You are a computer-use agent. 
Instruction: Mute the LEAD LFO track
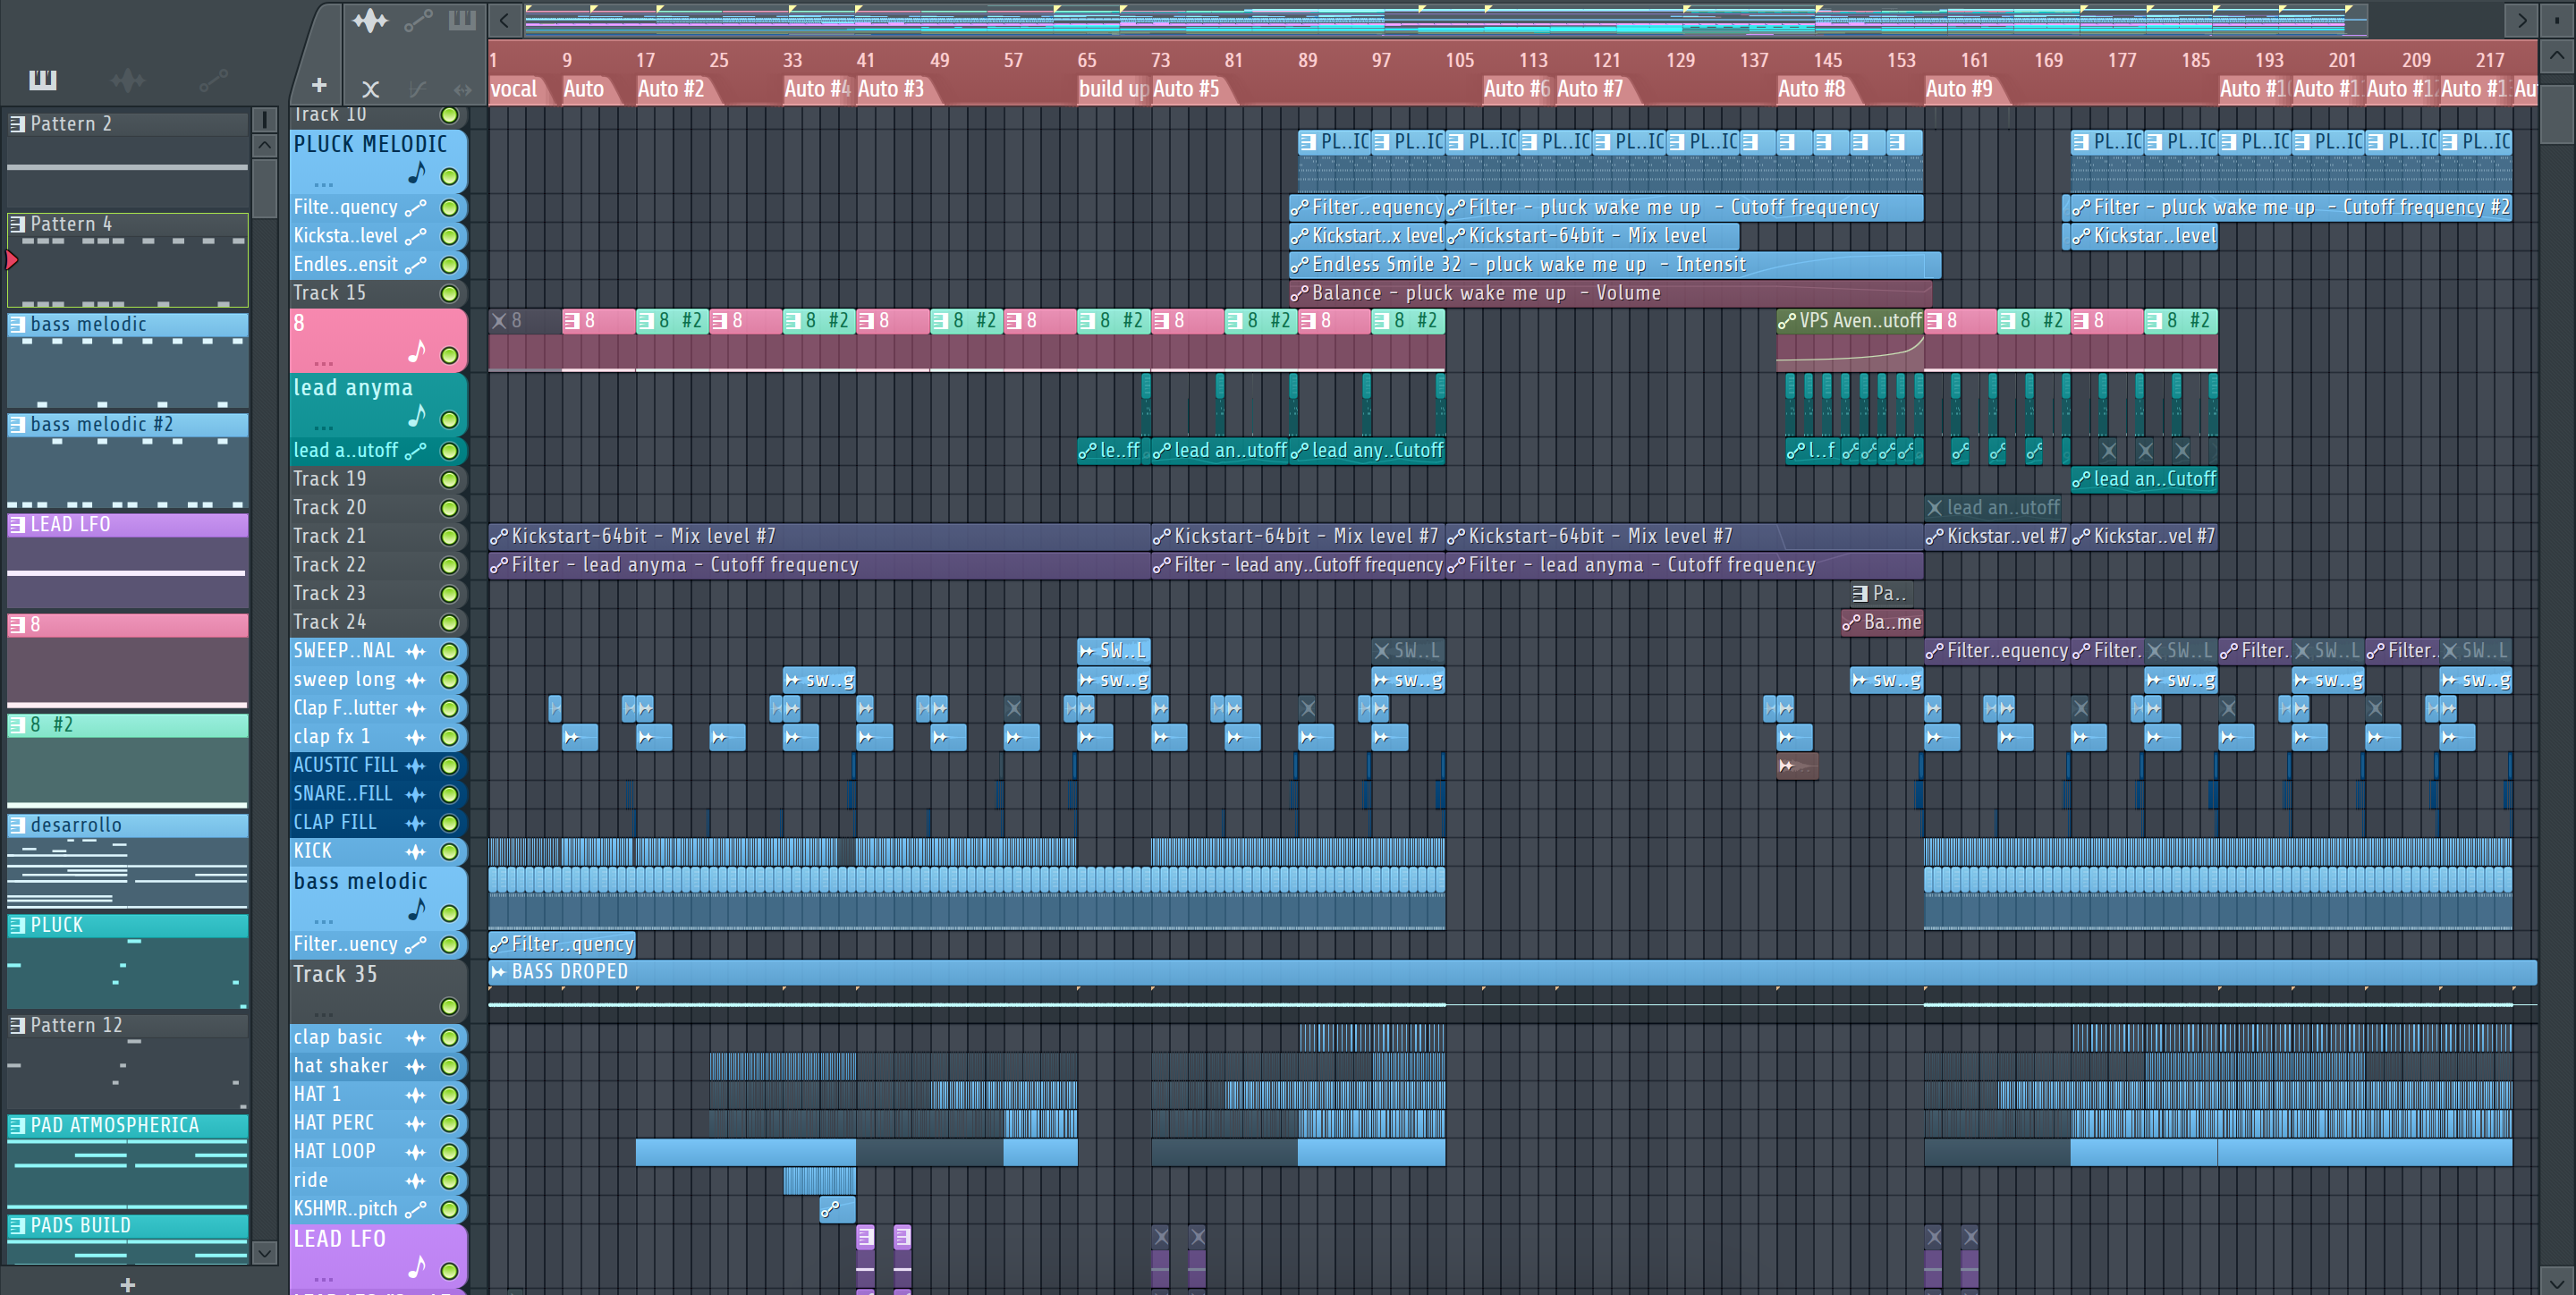click(450, 1271)
